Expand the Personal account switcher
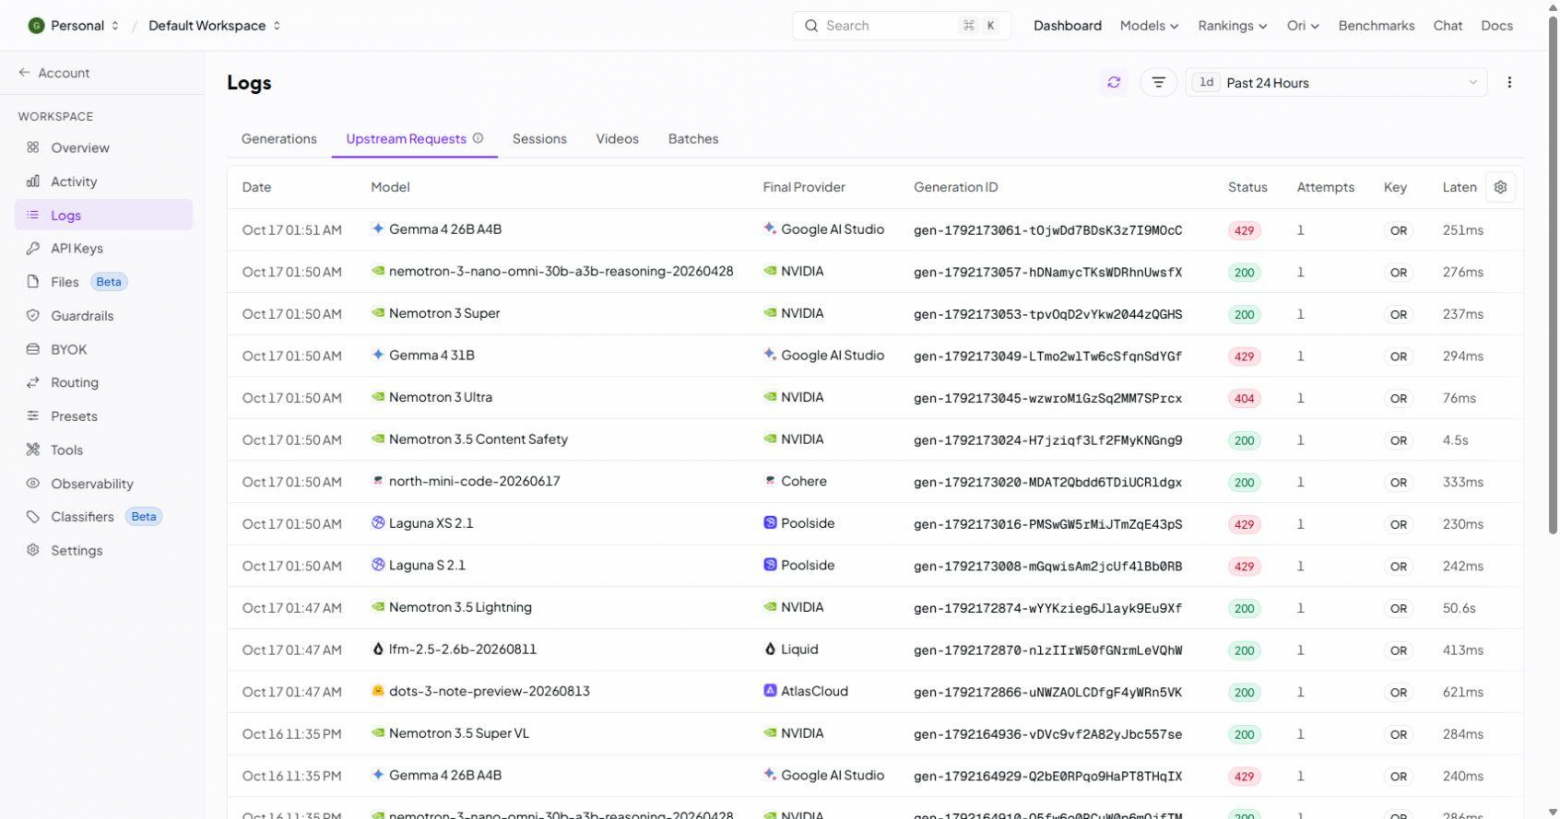This screenshot has width=1560, height=819. tap(73, 25)
